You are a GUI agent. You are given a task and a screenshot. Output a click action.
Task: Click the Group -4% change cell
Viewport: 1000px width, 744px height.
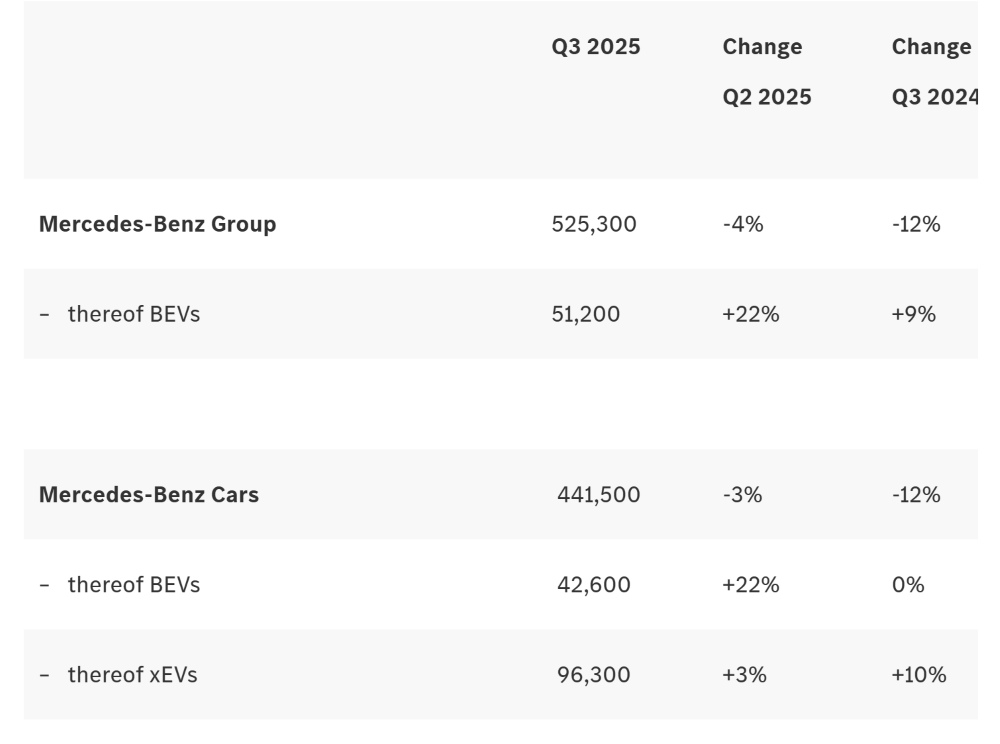743,224
